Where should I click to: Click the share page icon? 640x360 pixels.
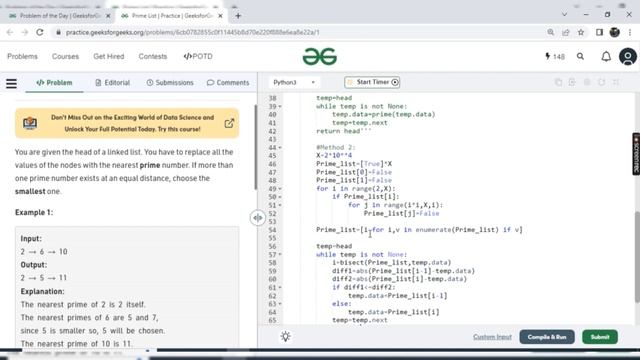(x=566, y=32)
